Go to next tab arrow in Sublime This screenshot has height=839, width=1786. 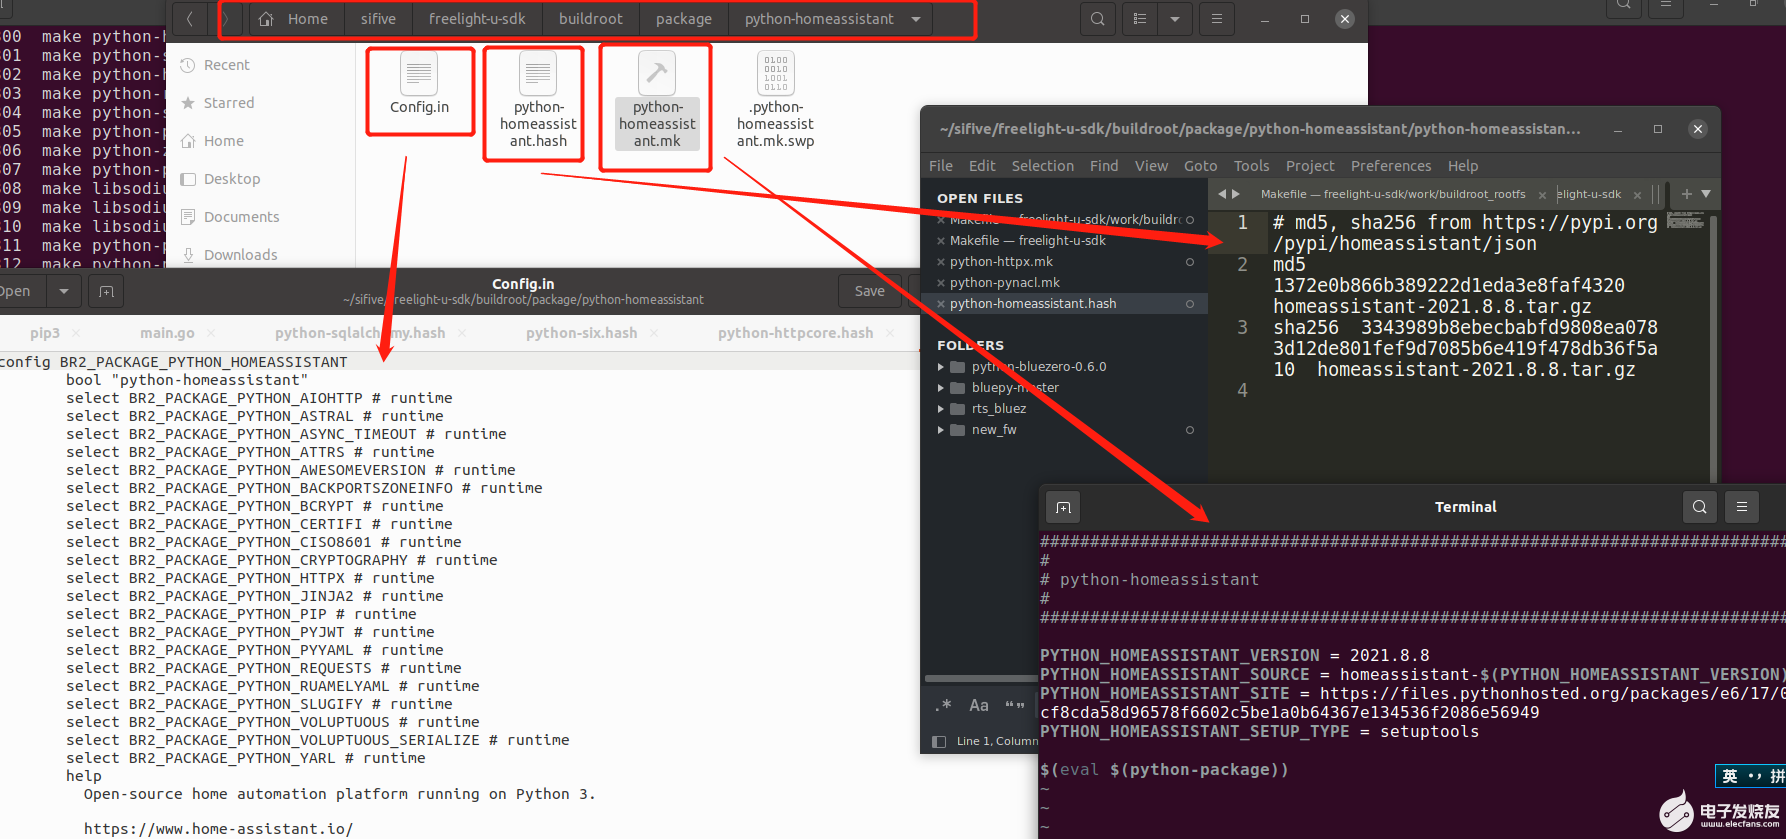1236,194
